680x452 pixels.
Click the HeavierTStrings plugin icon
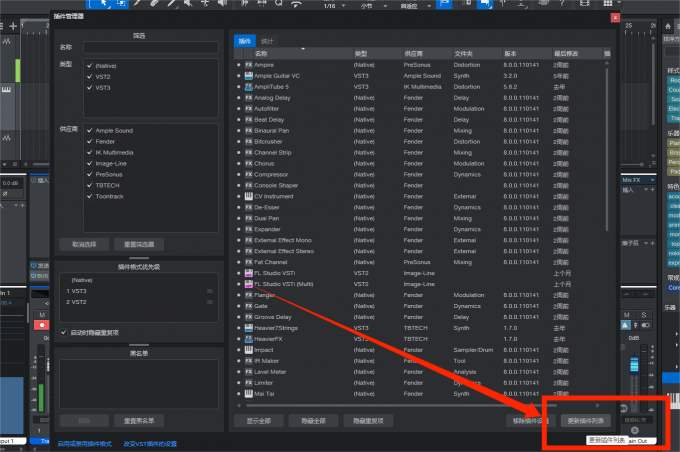tap(249, 328)
